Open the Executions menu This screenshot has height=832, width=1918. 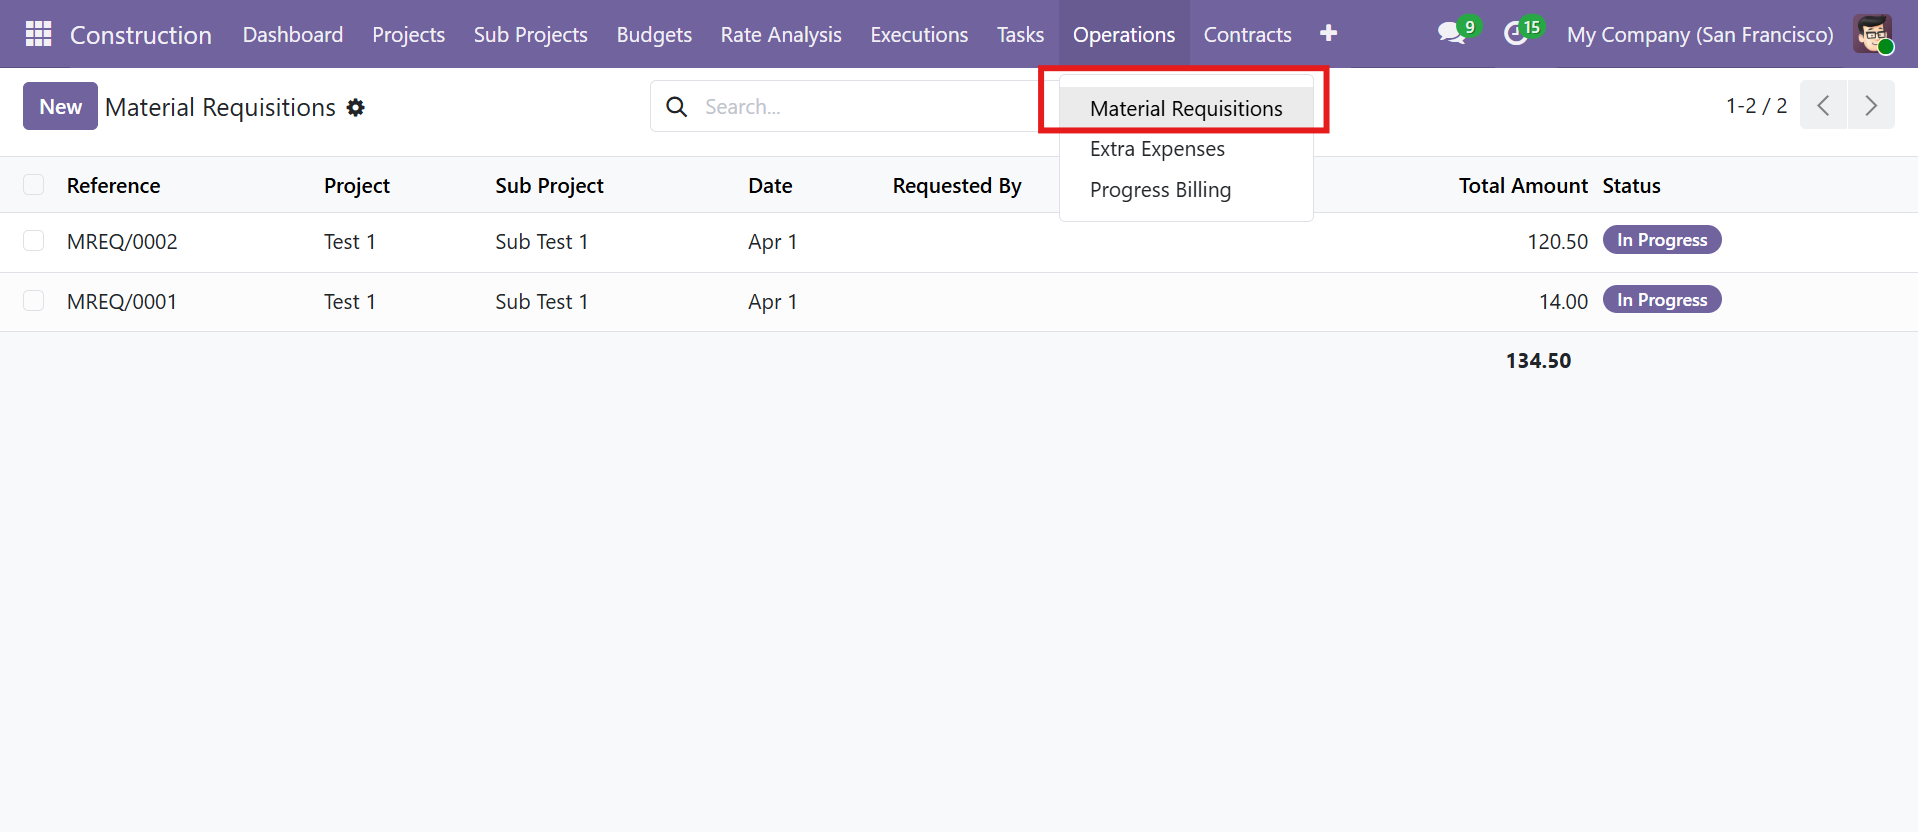coord(919,34)
